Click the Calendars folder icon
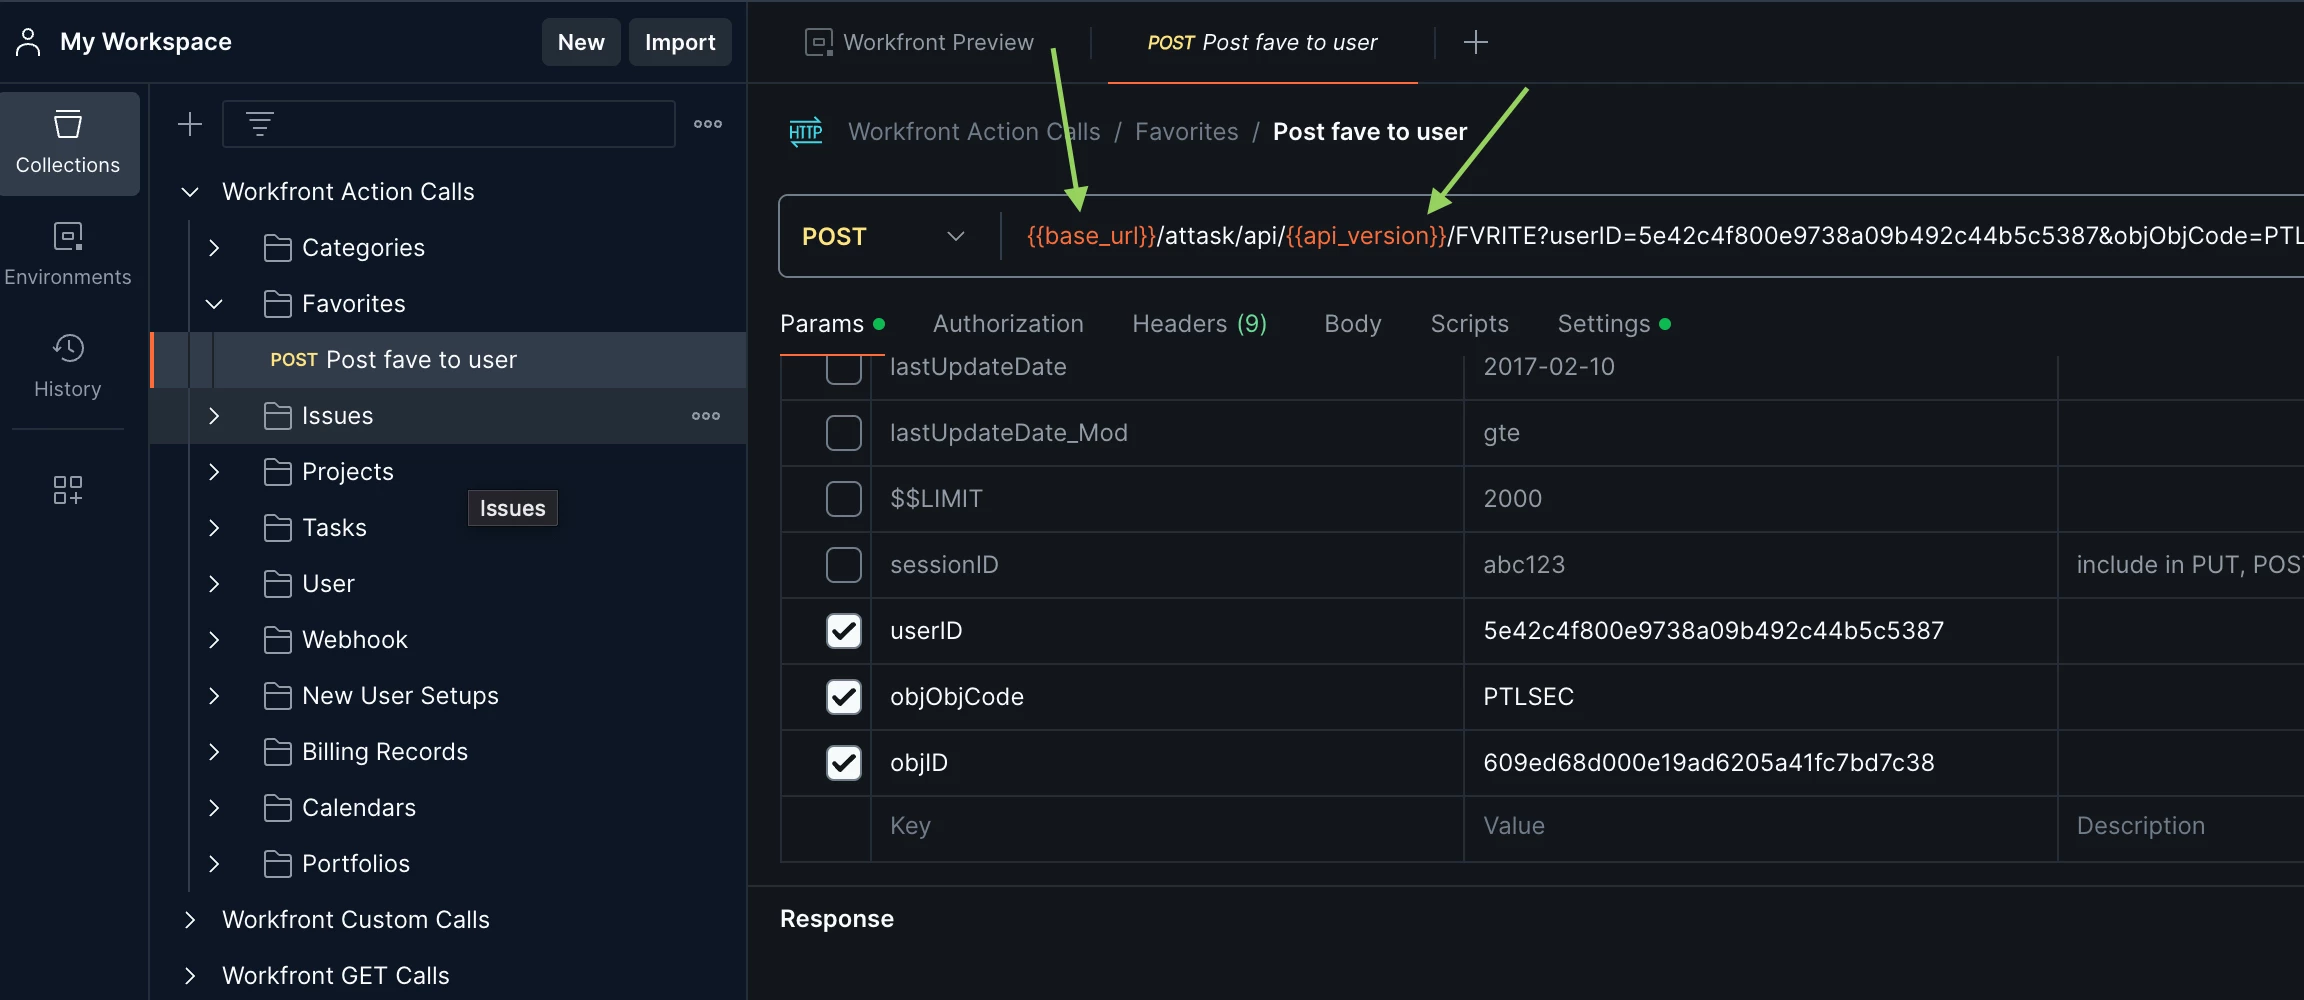Image resolution: width=2304 pixels, height=1000 pixels. click(278, 808)
